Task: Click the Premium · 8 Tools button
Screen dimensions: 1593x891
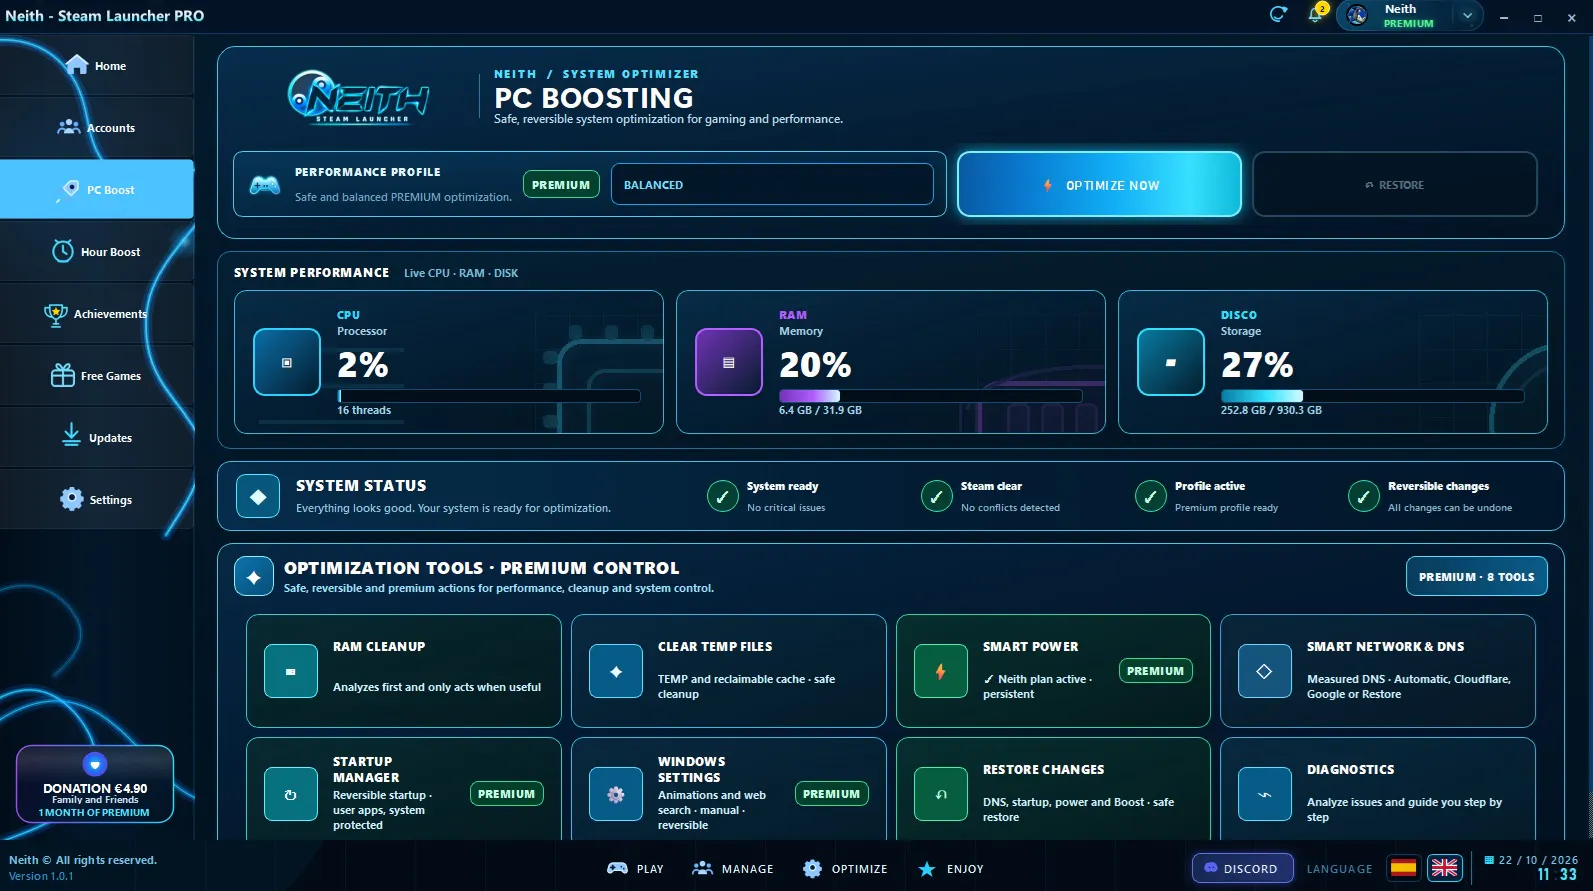Action: [1476, 577]
